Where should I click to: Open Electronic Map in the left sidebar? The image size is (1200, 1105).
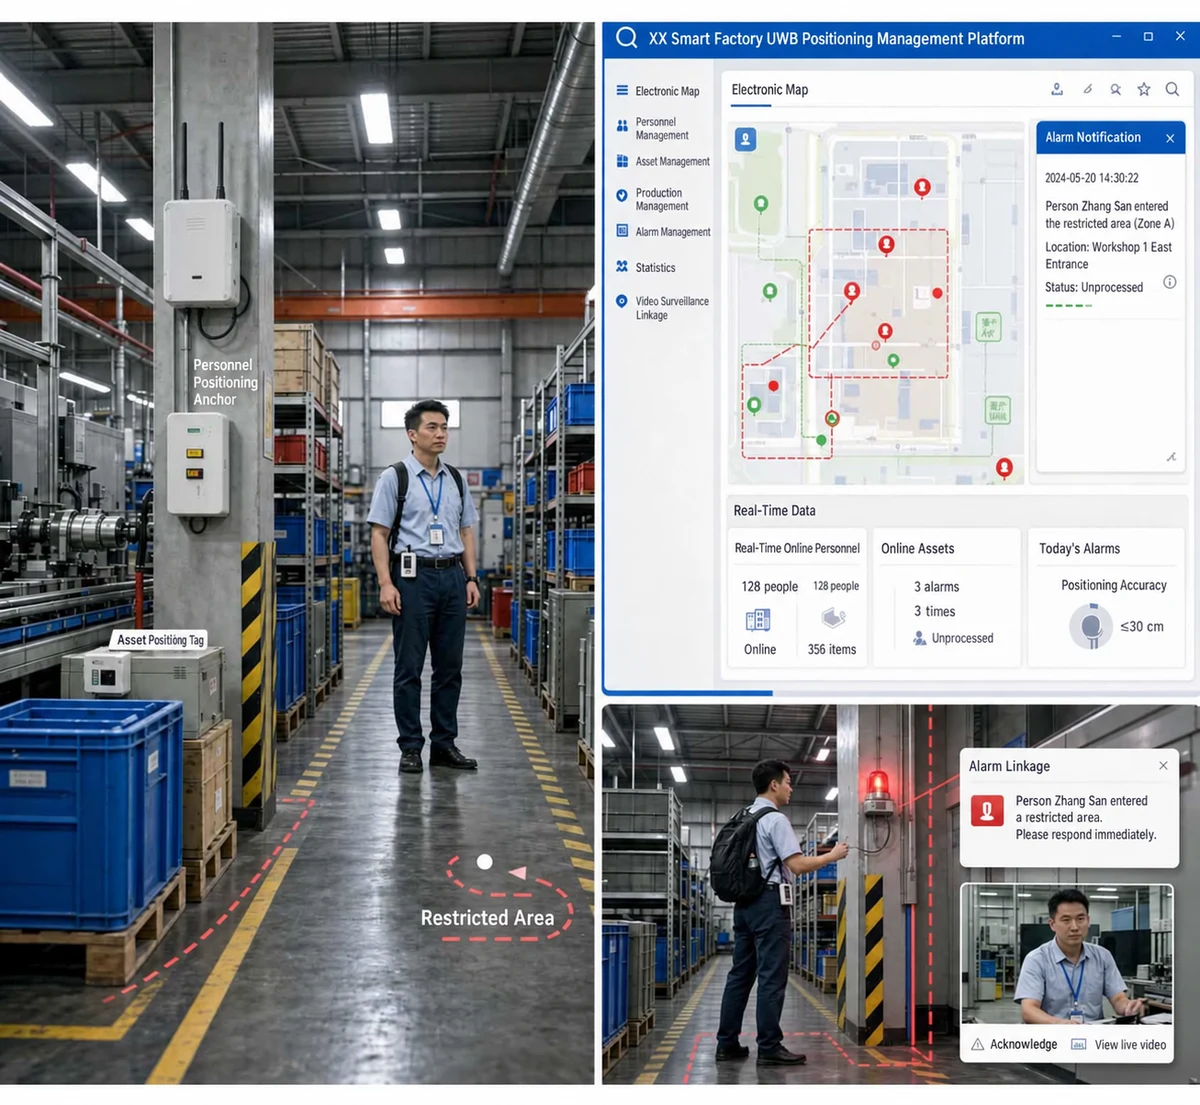coord(657,91)
